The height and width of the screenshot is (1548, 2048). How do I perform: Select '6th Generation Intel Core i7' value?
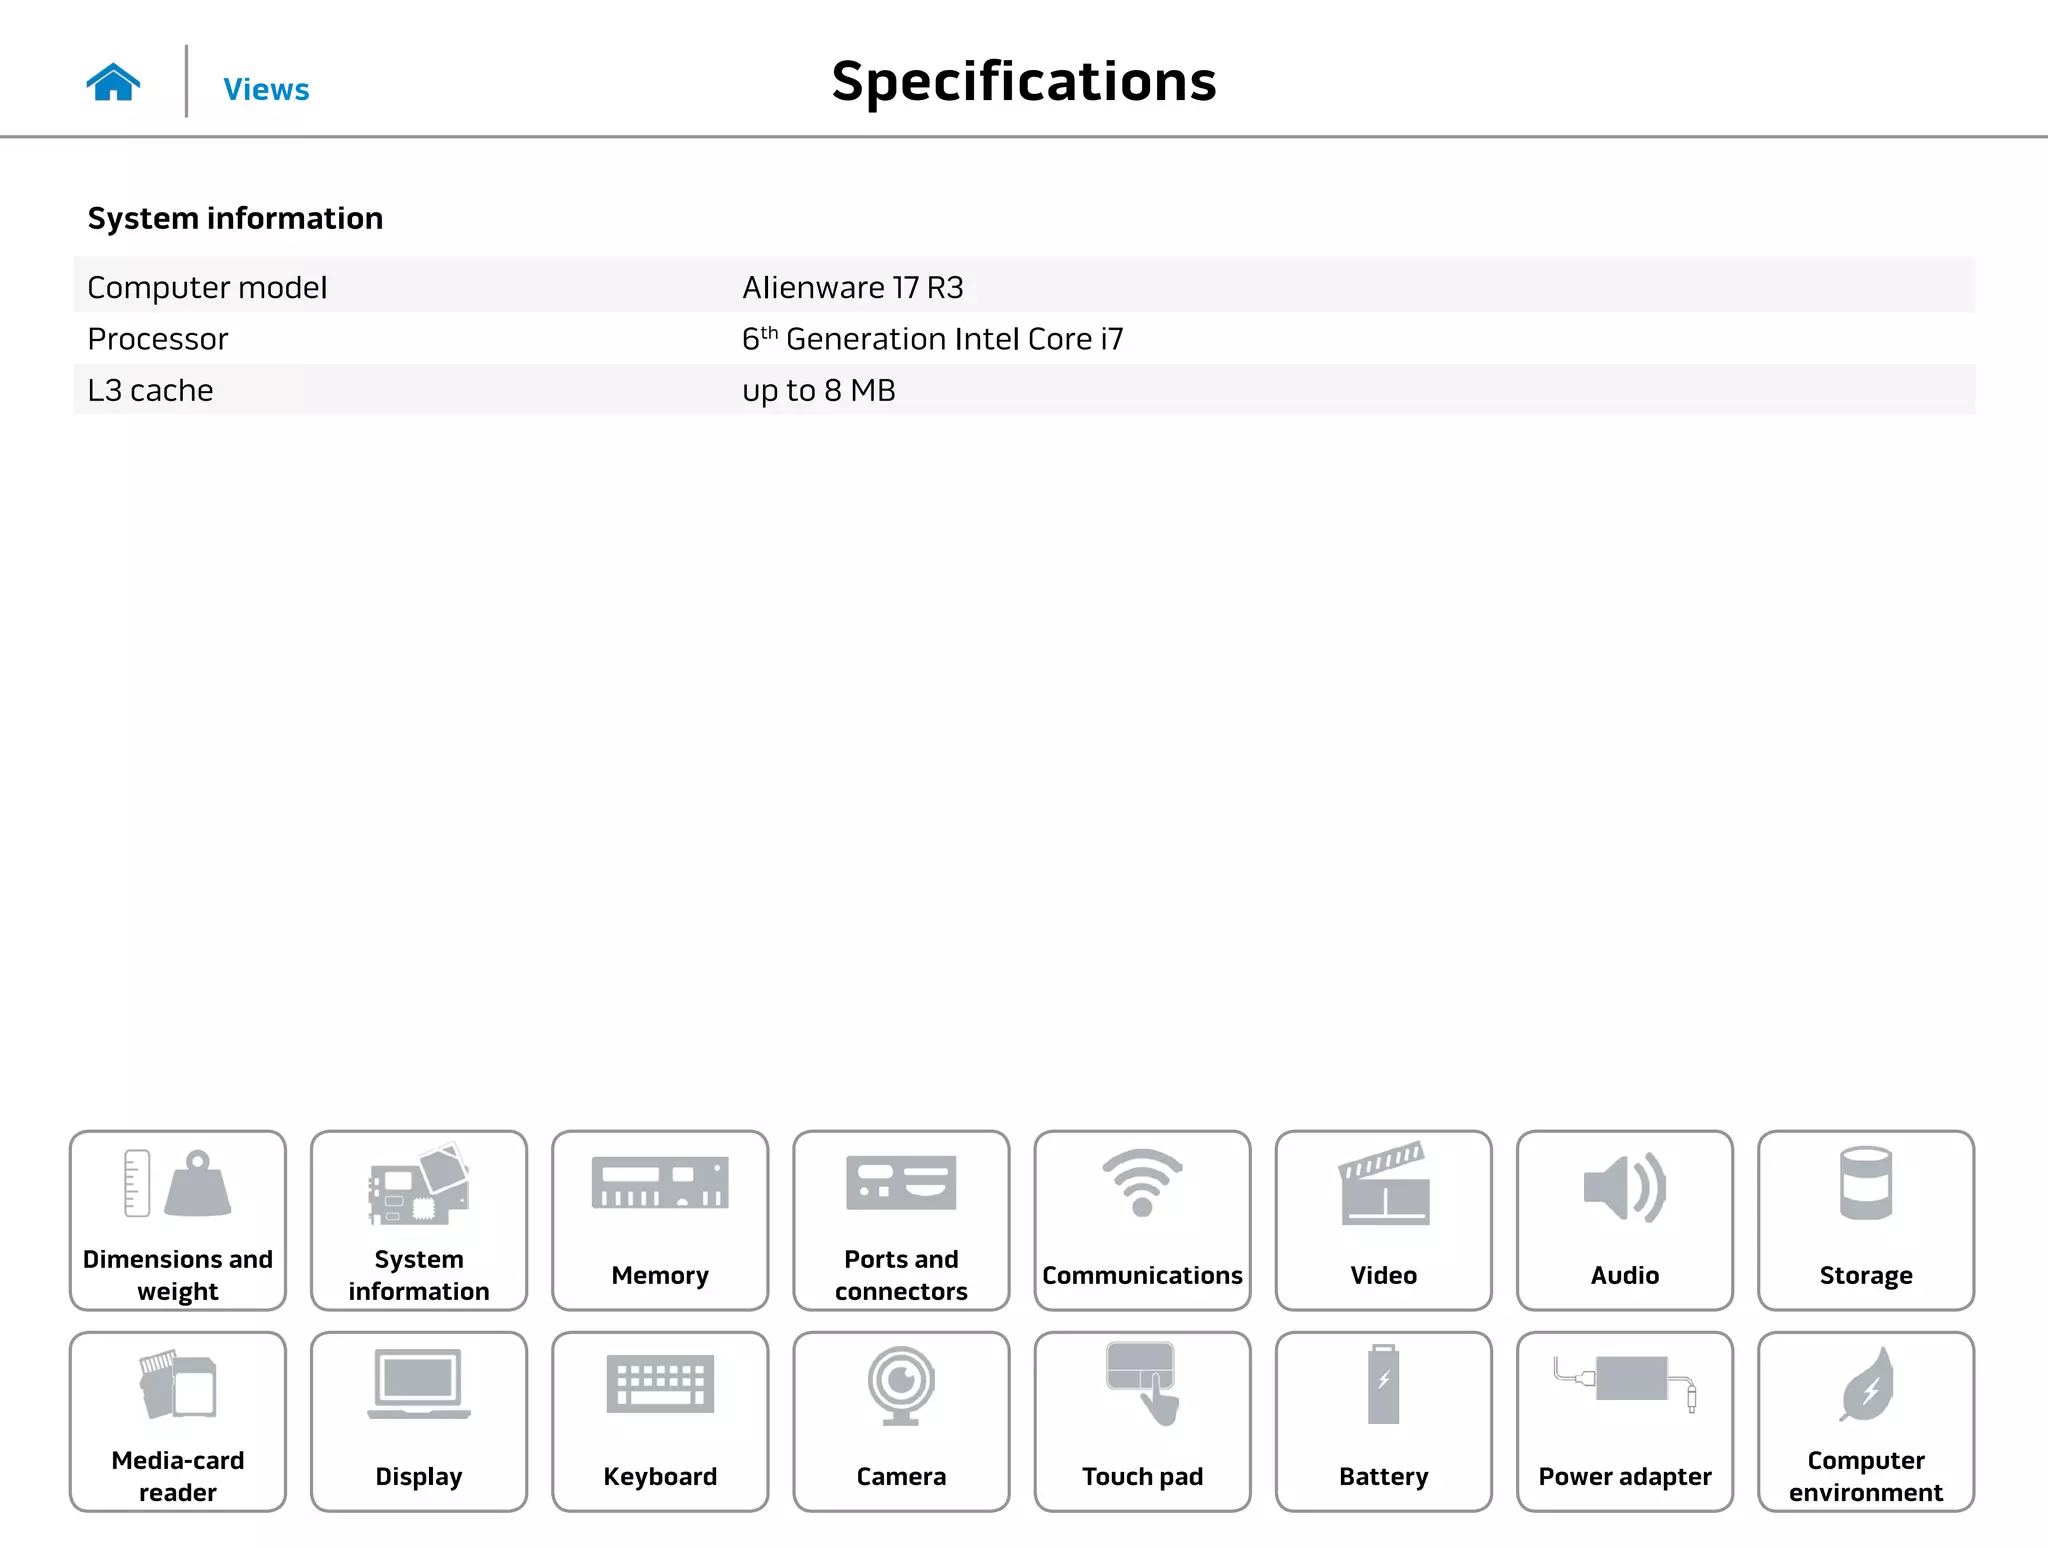coord(933,339)
